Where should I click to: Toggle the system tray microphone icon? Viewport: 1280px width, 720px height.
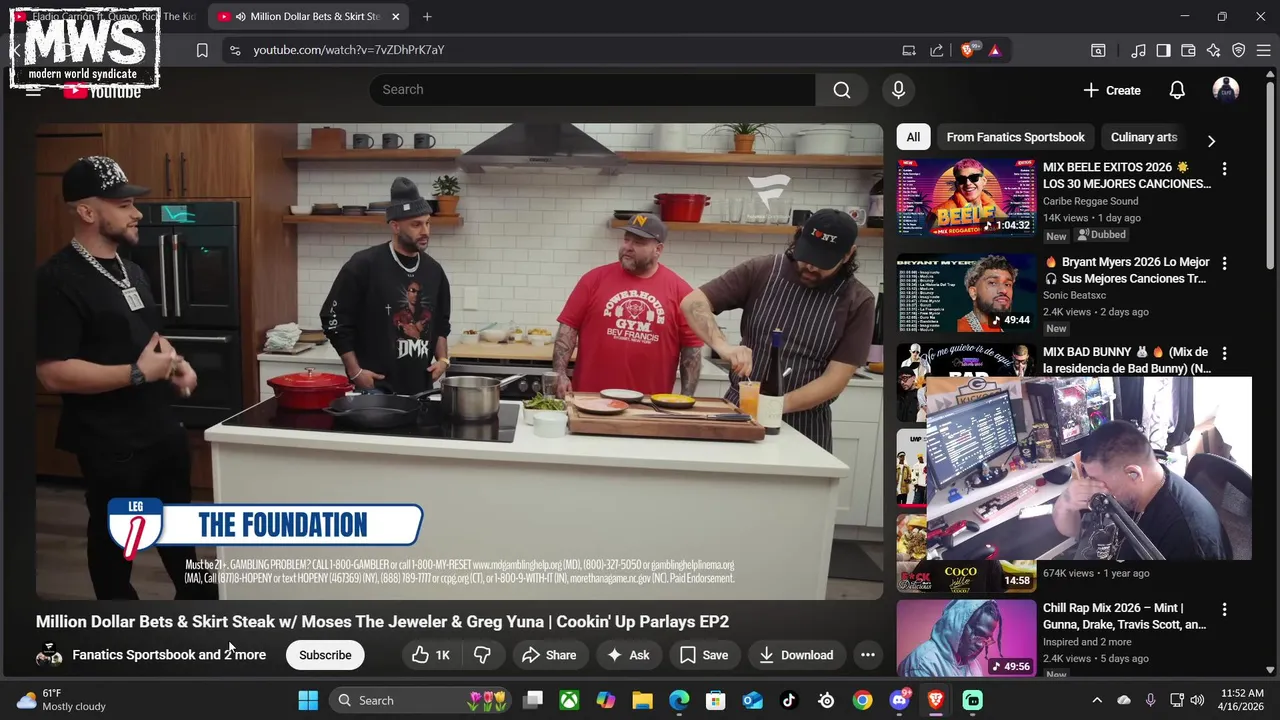(1150, 700)
